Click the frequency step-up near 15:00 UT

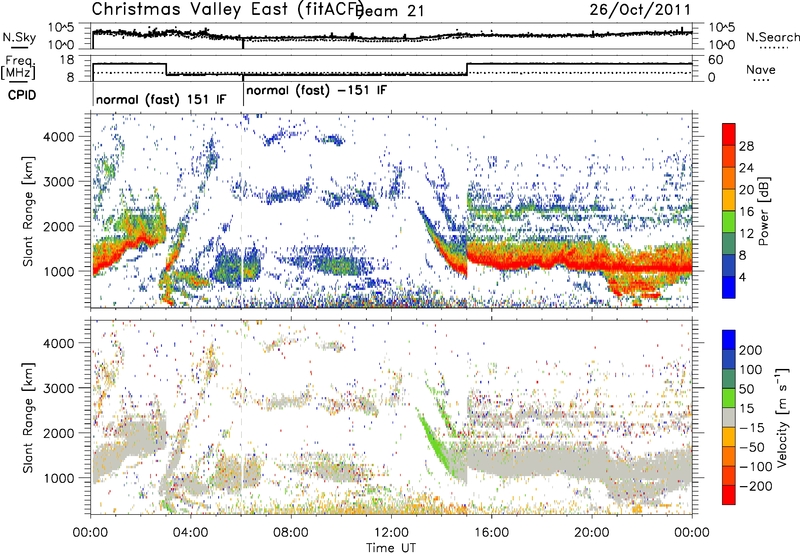pyautogui.click(x=467, y=69)
